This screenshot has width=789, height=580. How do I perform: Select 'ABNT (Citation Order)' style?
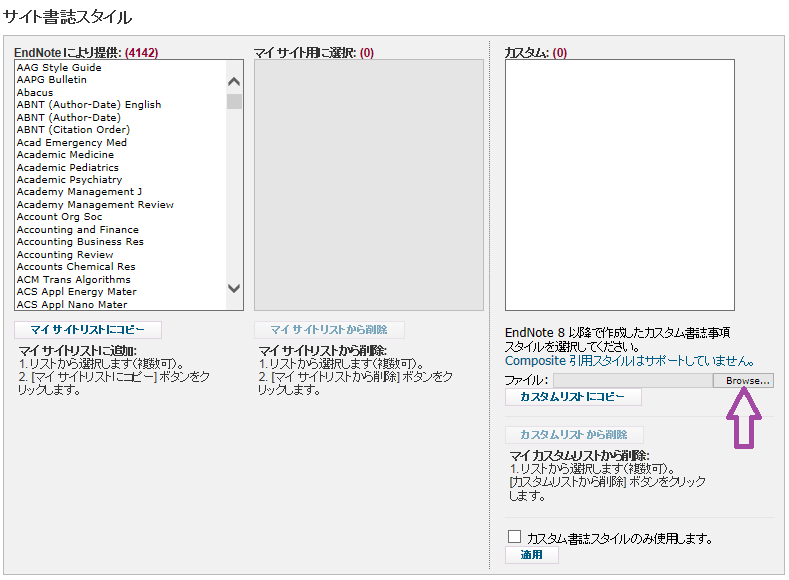tap(73, 130)
